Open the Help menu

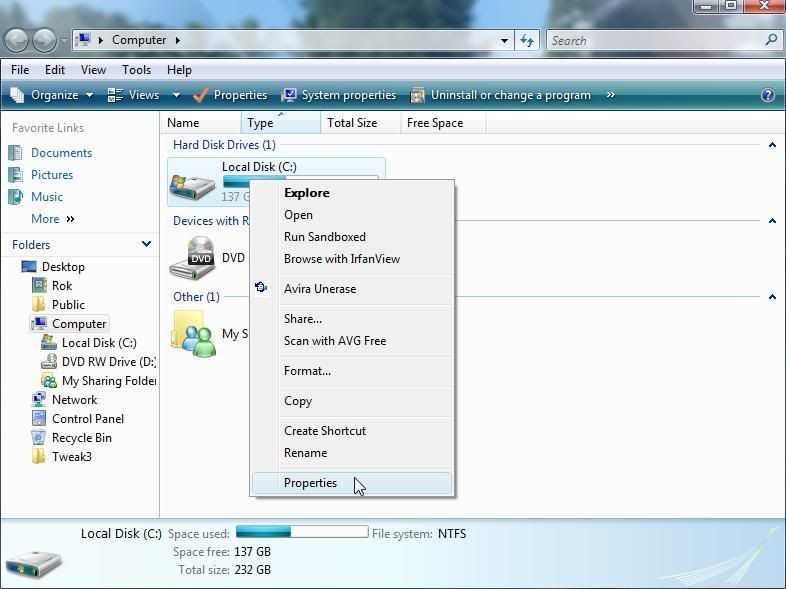[179, 70]
